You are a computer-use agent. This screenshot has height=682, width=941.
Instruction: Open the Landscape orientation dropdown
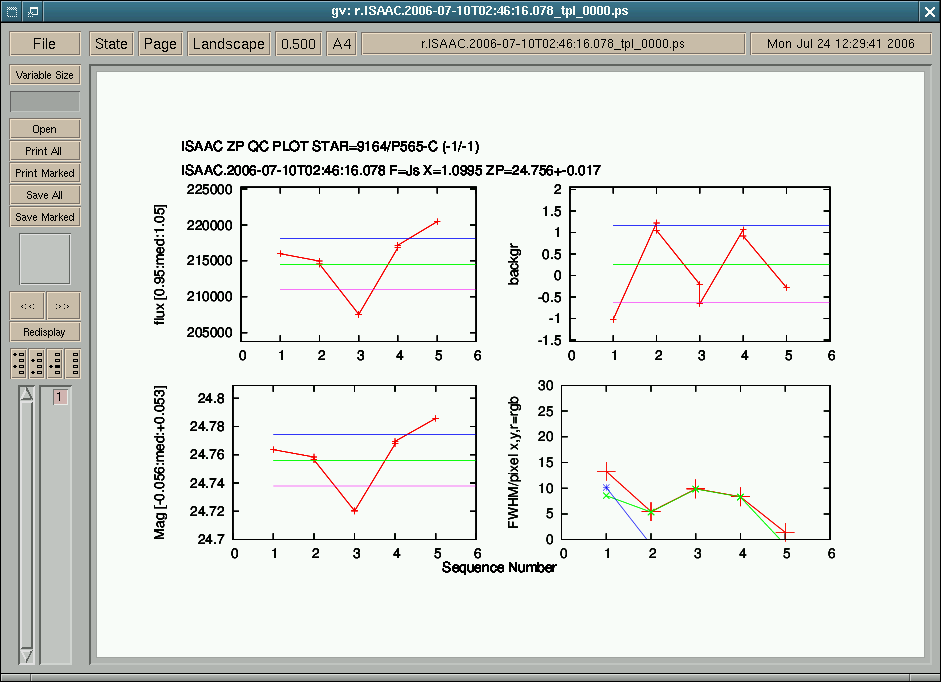229,44
